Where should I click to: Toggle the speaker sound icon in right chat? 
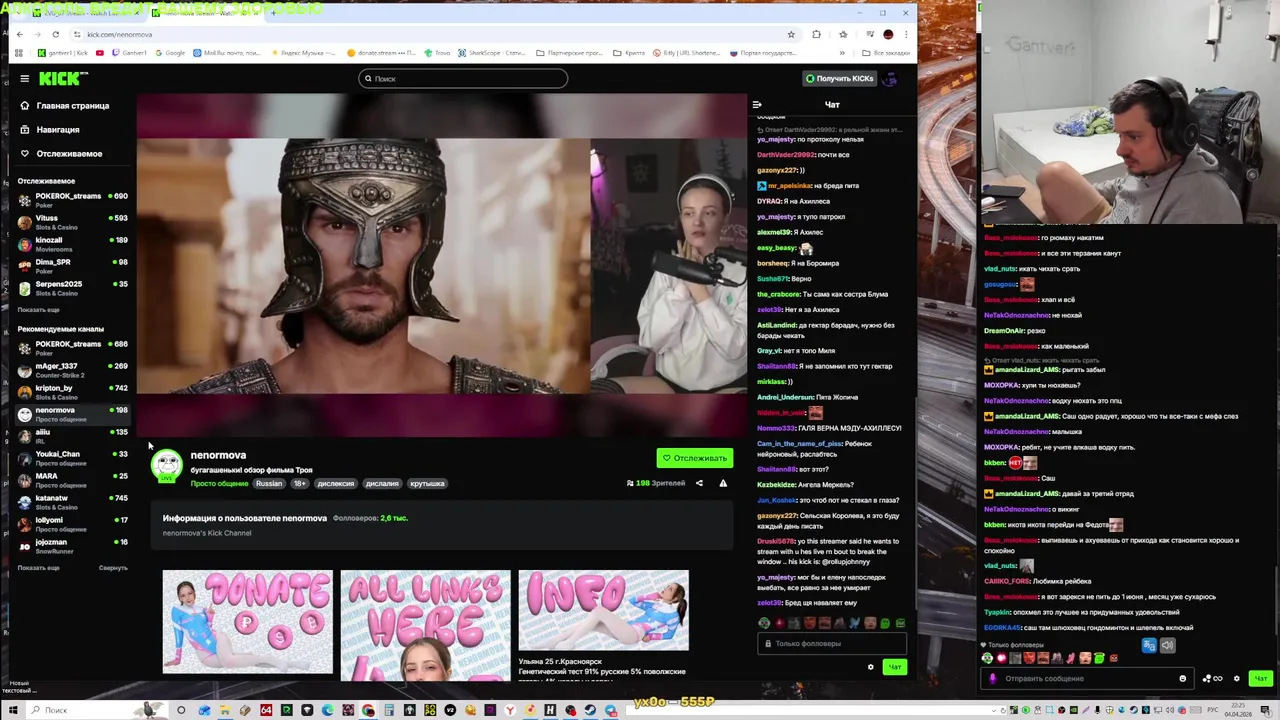click(x=1167, y=645)
